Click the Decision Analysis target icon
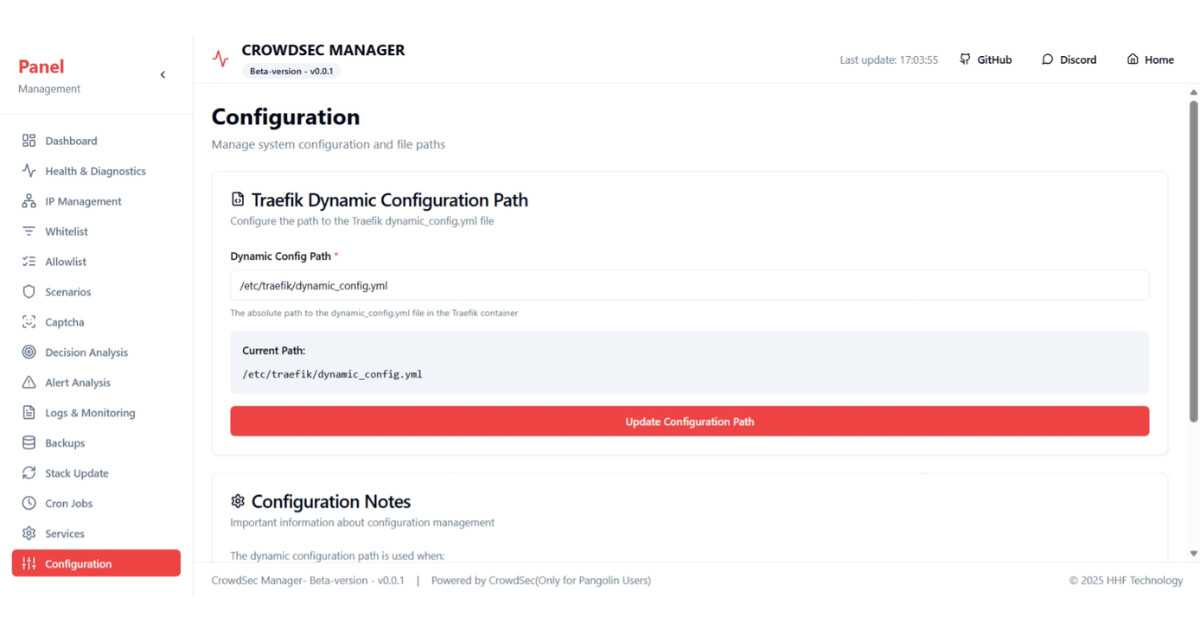 click(29, 352)
